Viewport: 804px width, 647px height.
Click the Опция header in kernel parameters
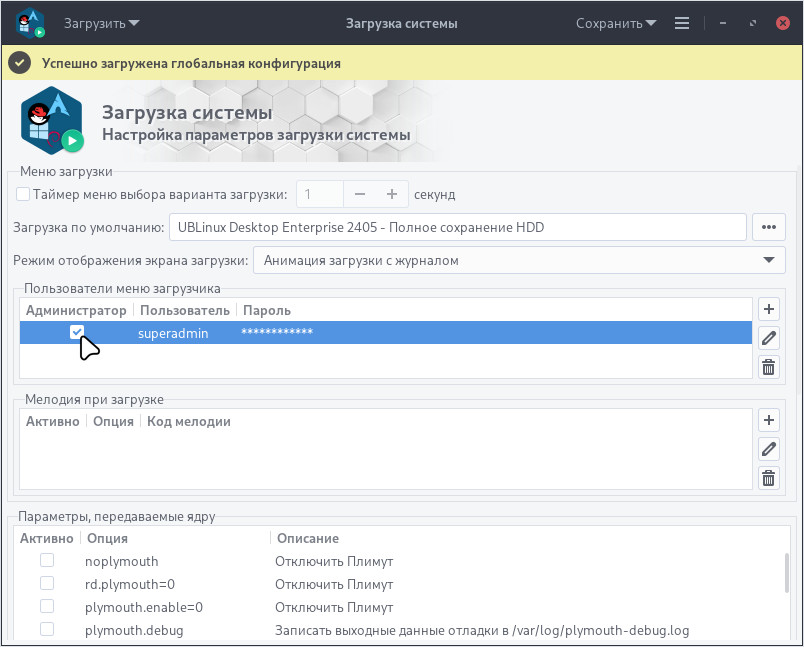tap(107, 539)
